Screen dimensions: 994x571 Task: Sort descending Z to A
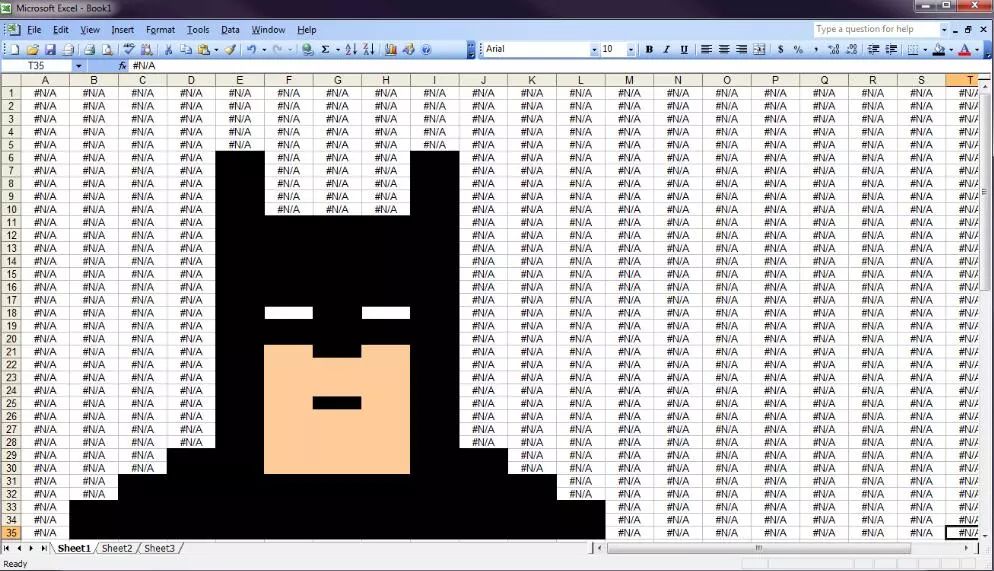pos(369,49)
